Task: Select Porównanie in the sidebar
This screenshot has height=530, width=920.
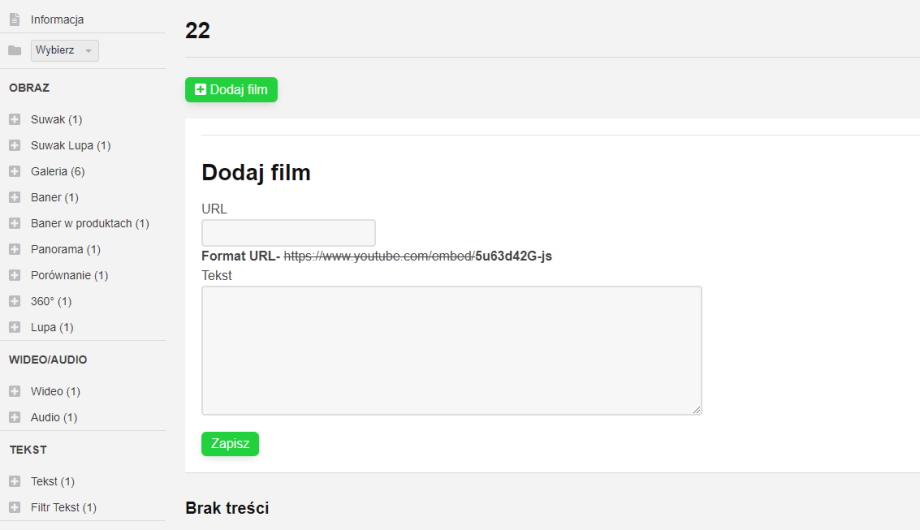Action: coord(69,276)
